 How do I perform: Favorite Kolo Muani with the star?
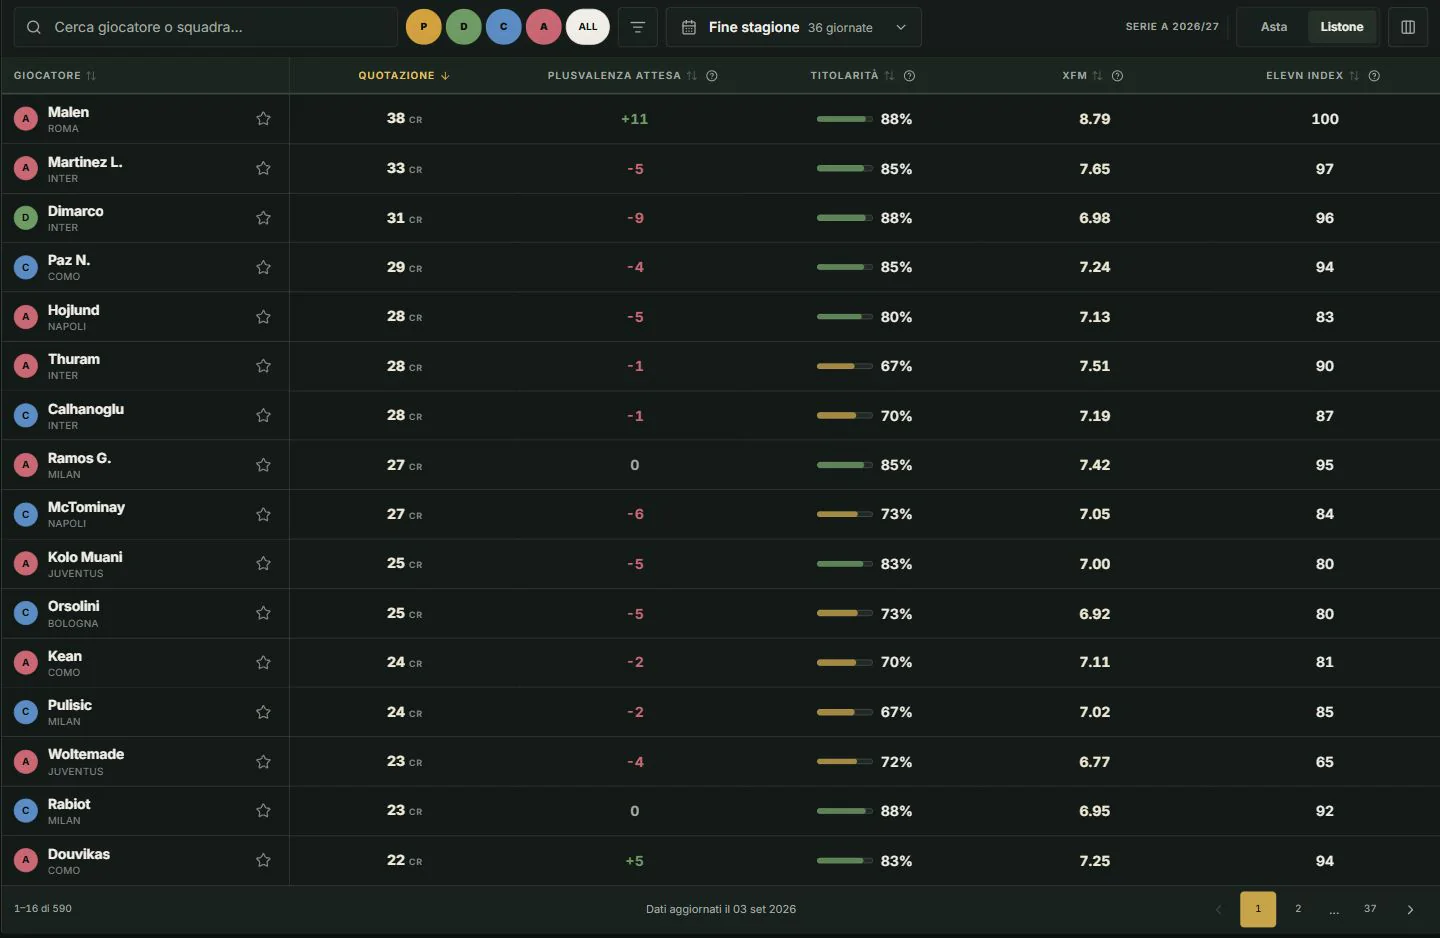click(x=263, y=564)
